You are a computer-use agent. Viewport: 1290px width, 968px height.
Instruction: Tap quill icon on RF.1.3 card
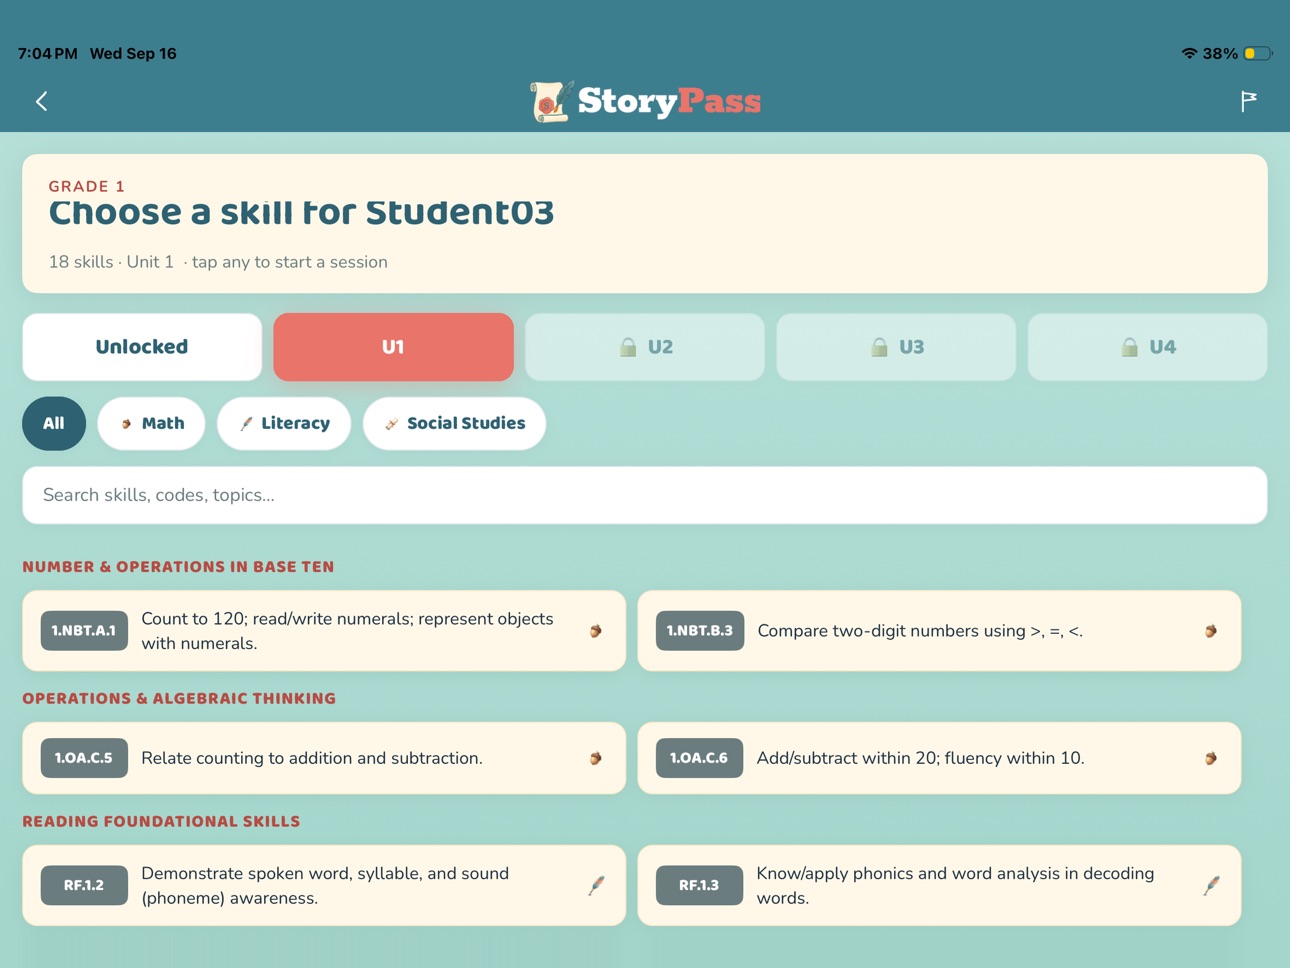(x=1211, y=885)
